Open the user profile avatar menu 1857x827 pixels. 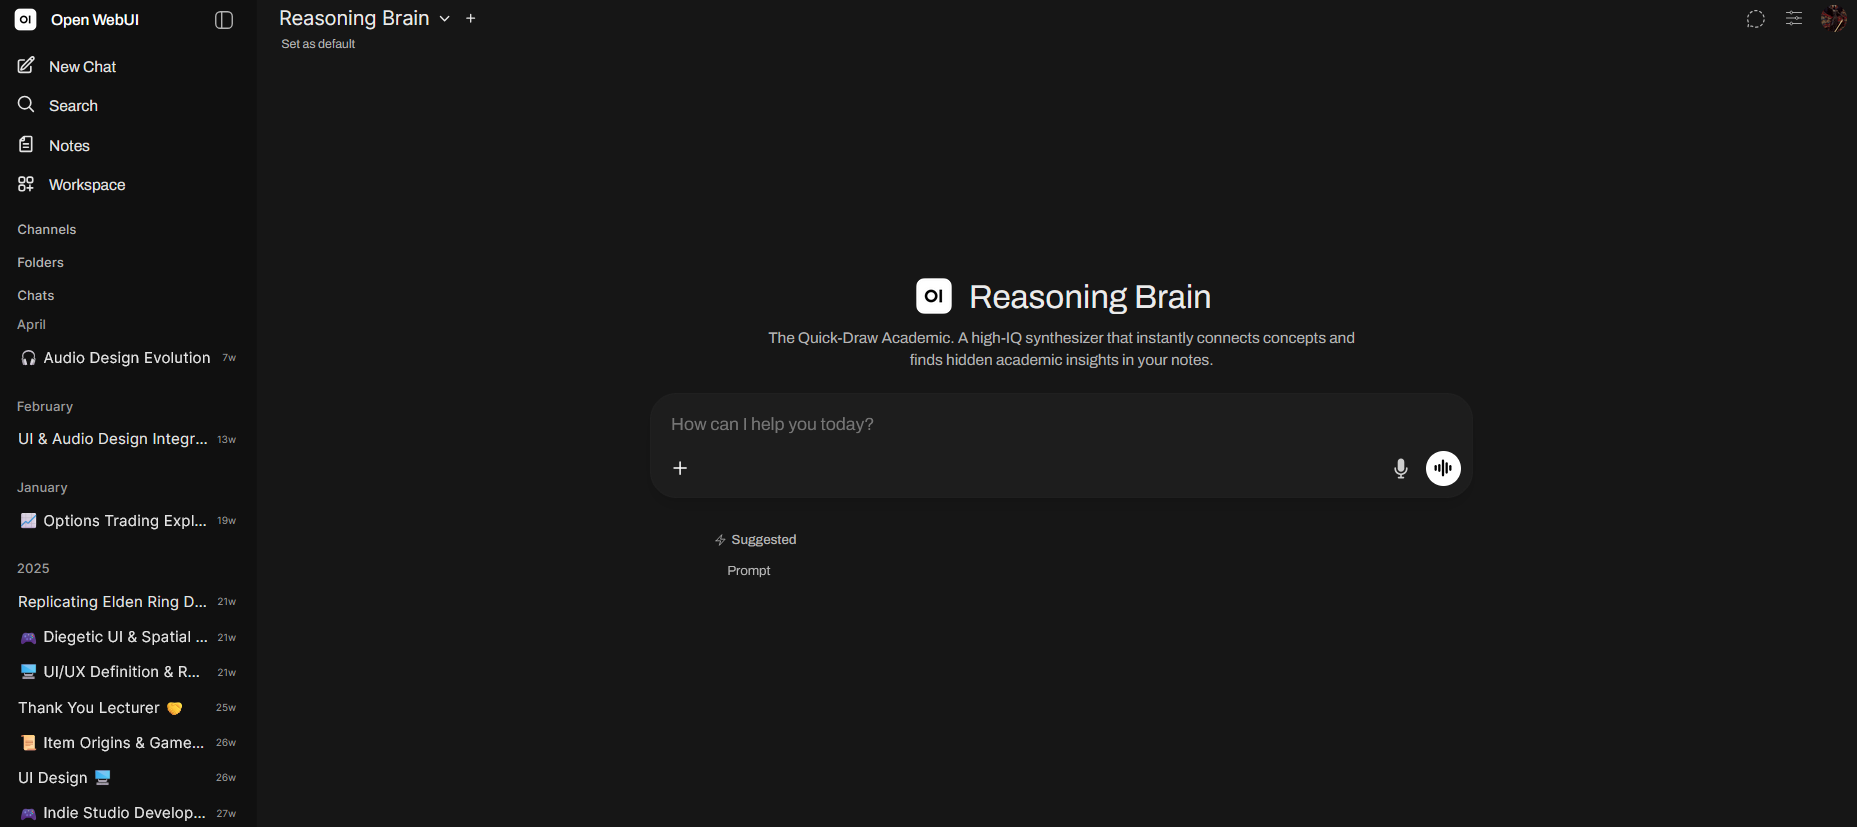(1833, 19)
